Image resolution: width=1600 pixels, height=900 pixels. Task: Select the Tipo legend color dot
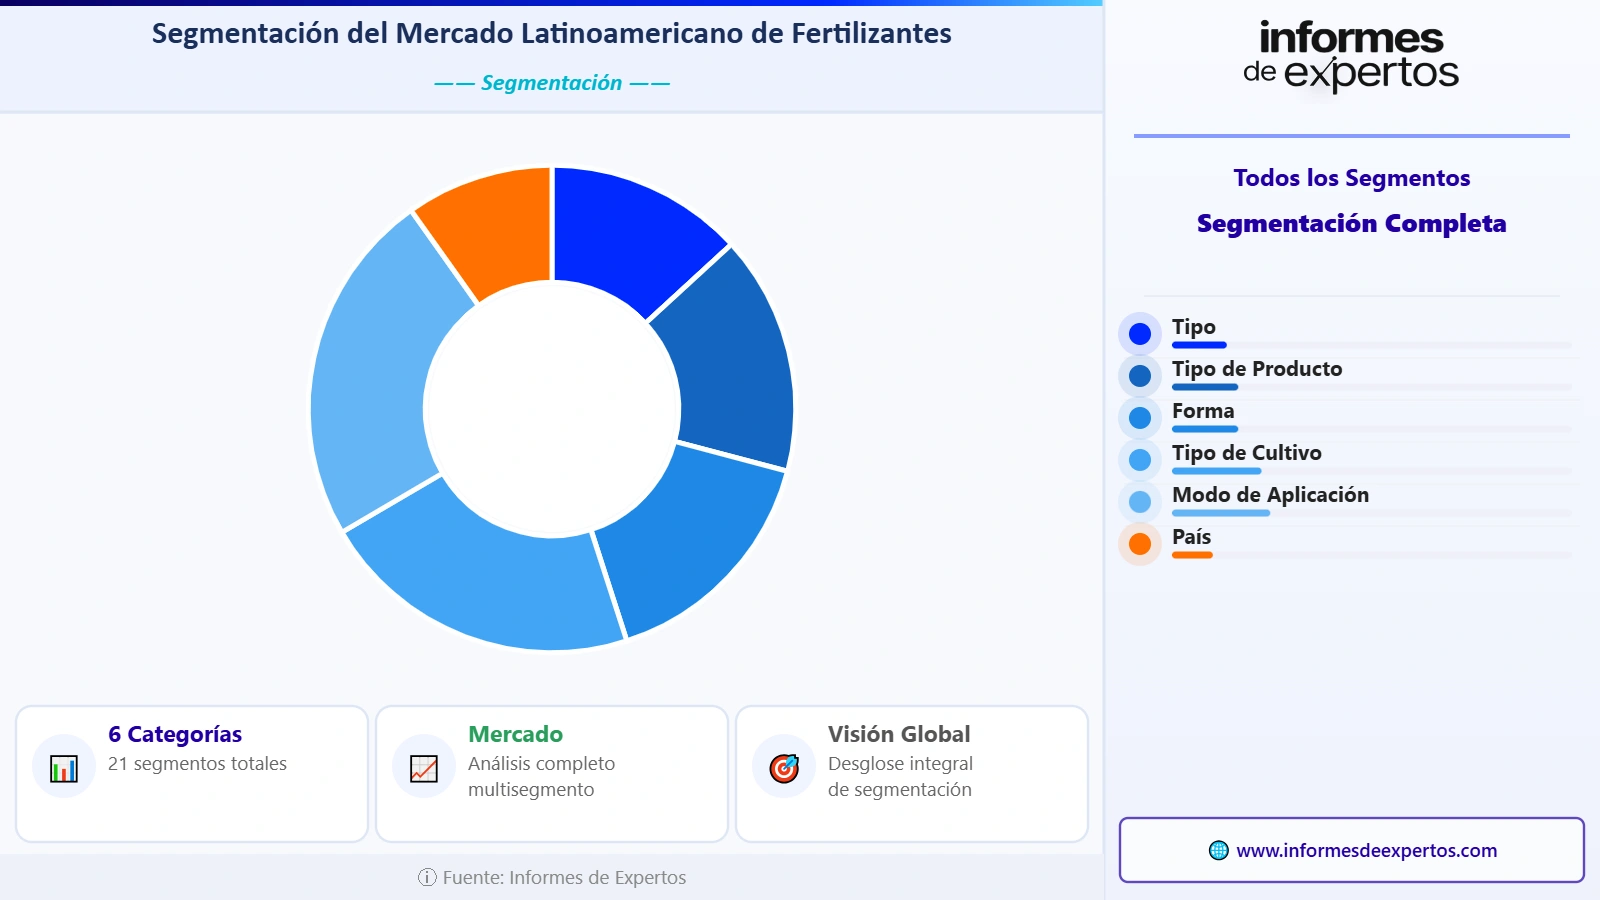click(x=1140, y=334)
